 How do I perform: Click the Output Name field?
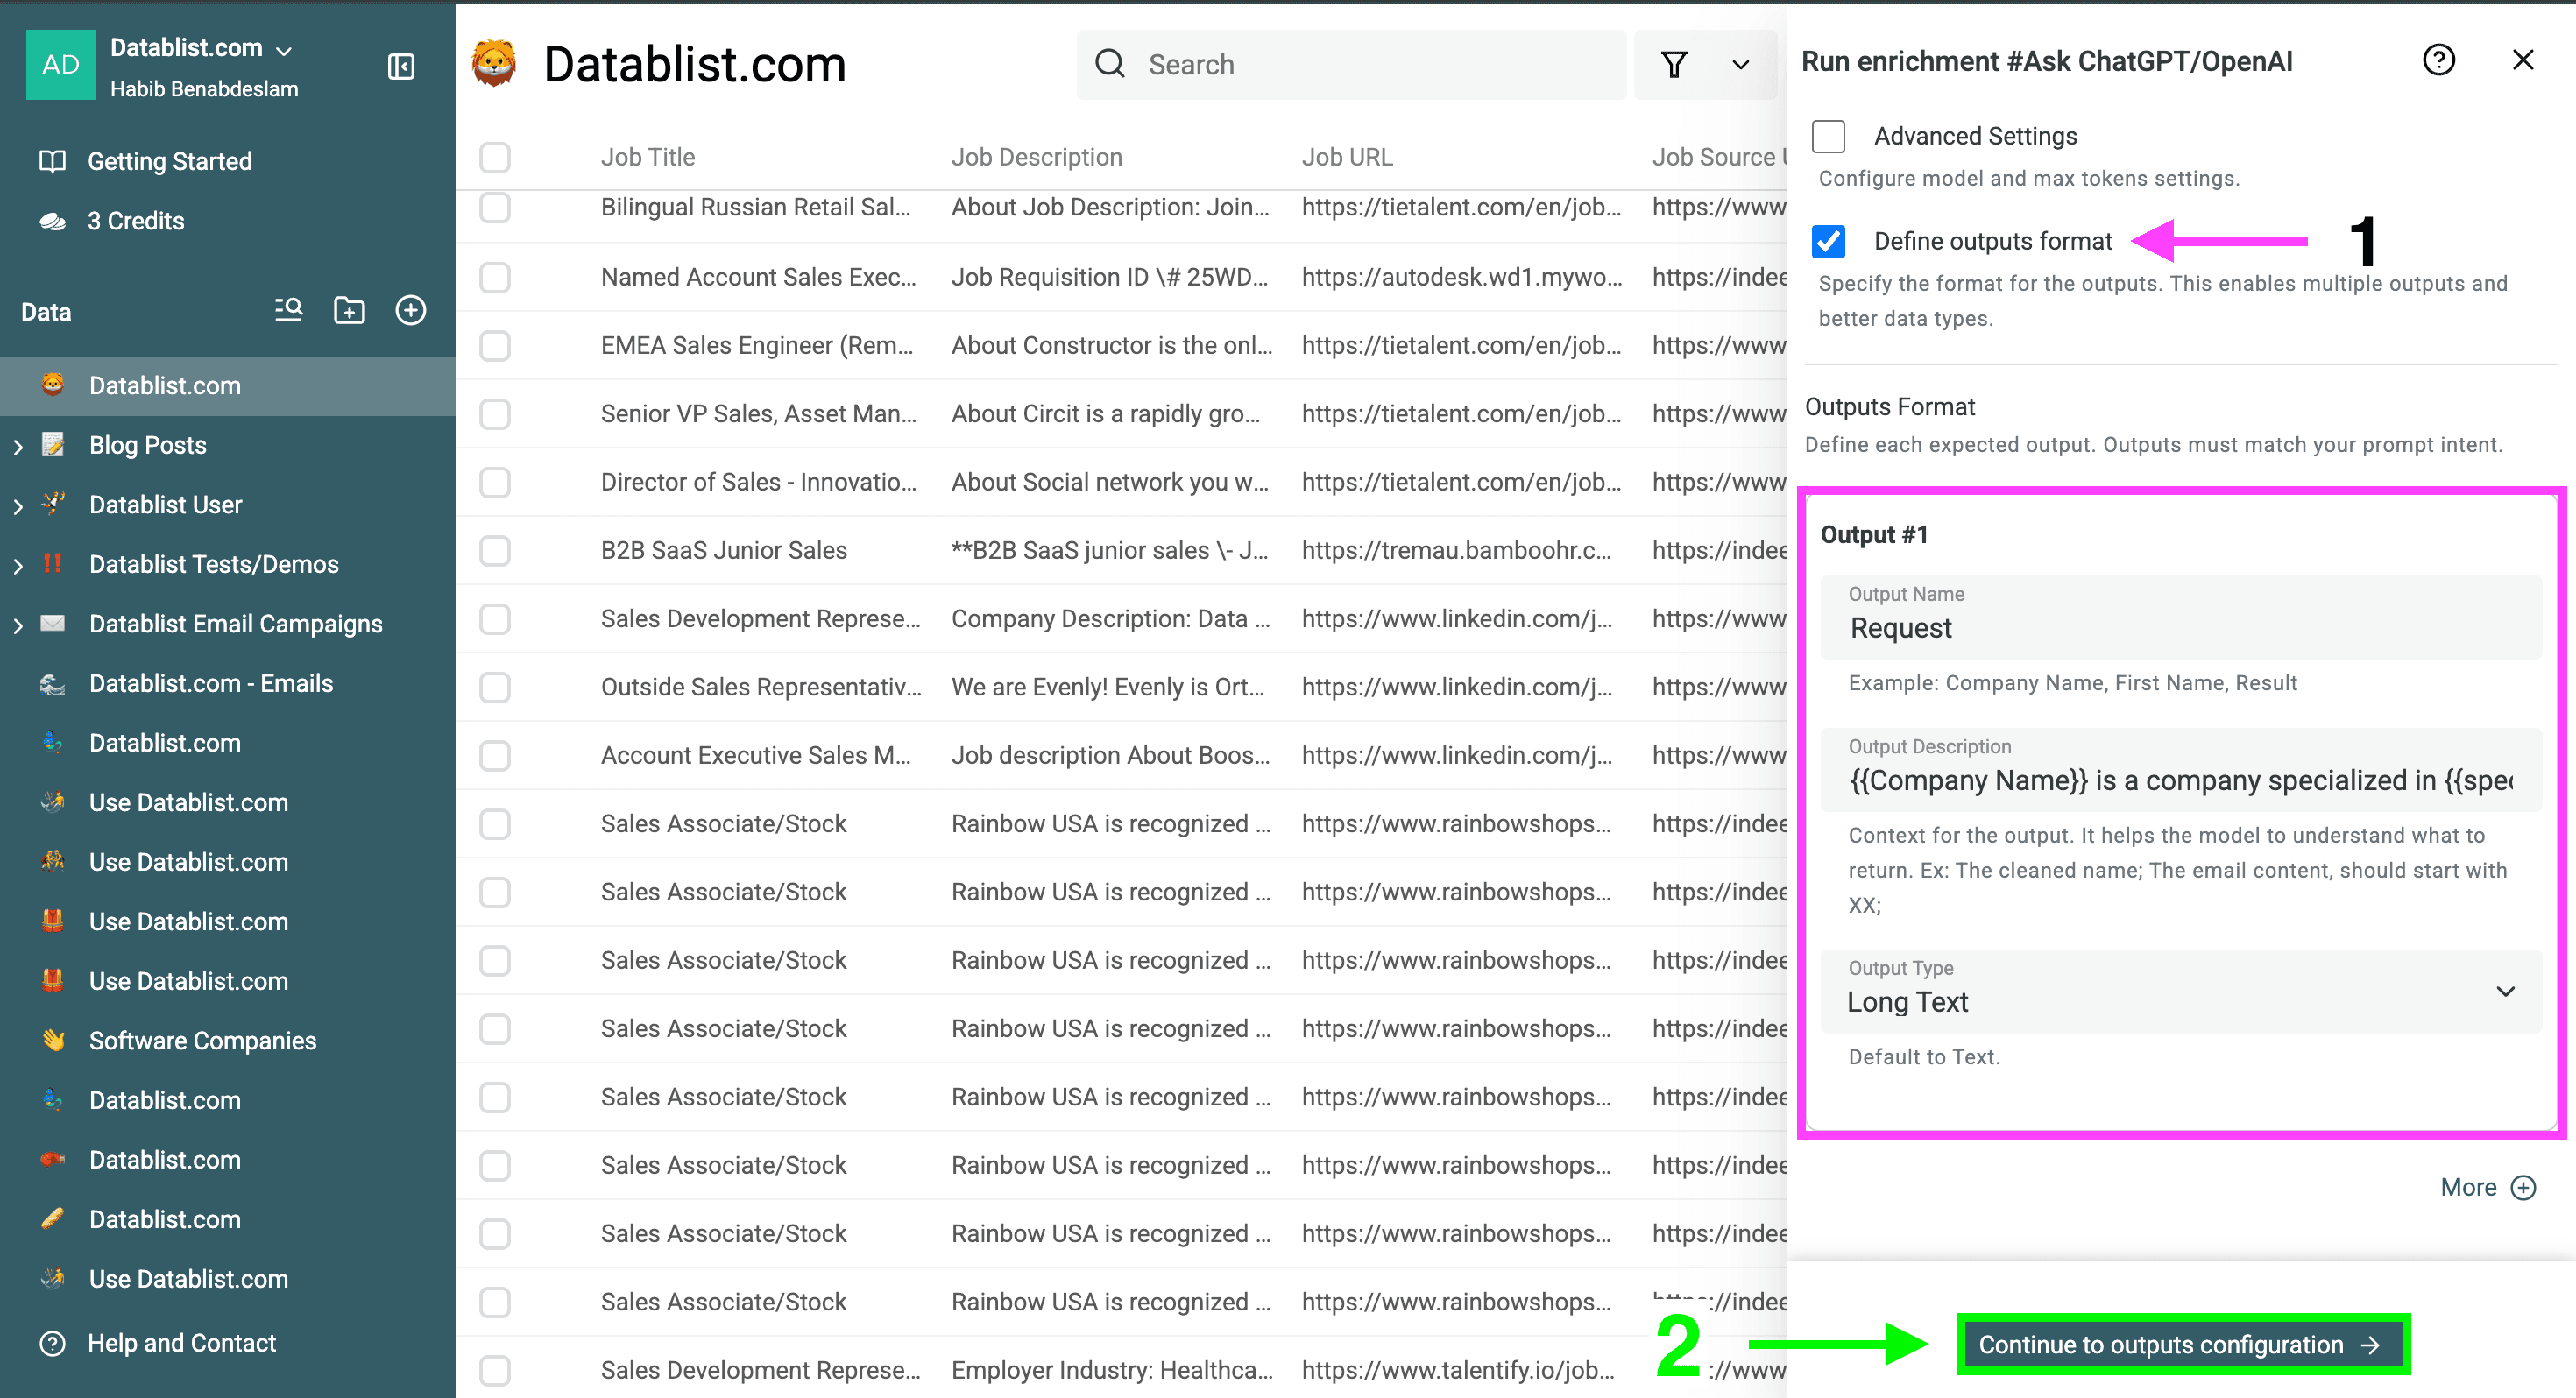(2180, 627)
